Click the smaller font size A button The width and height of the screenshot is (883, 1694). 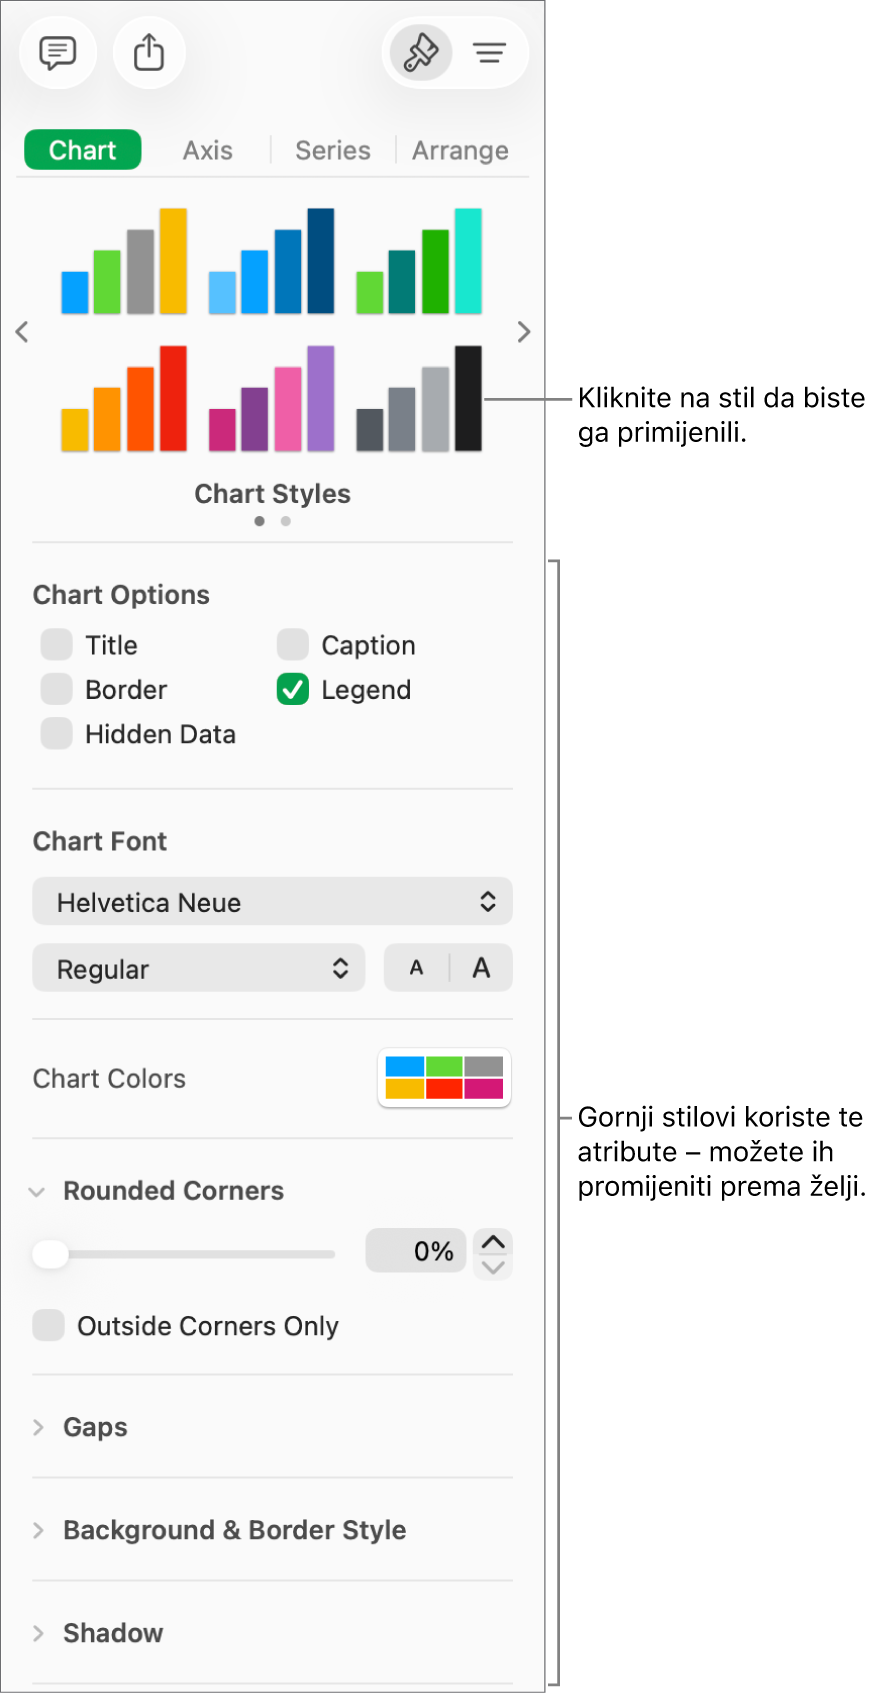tap(417, 968)
